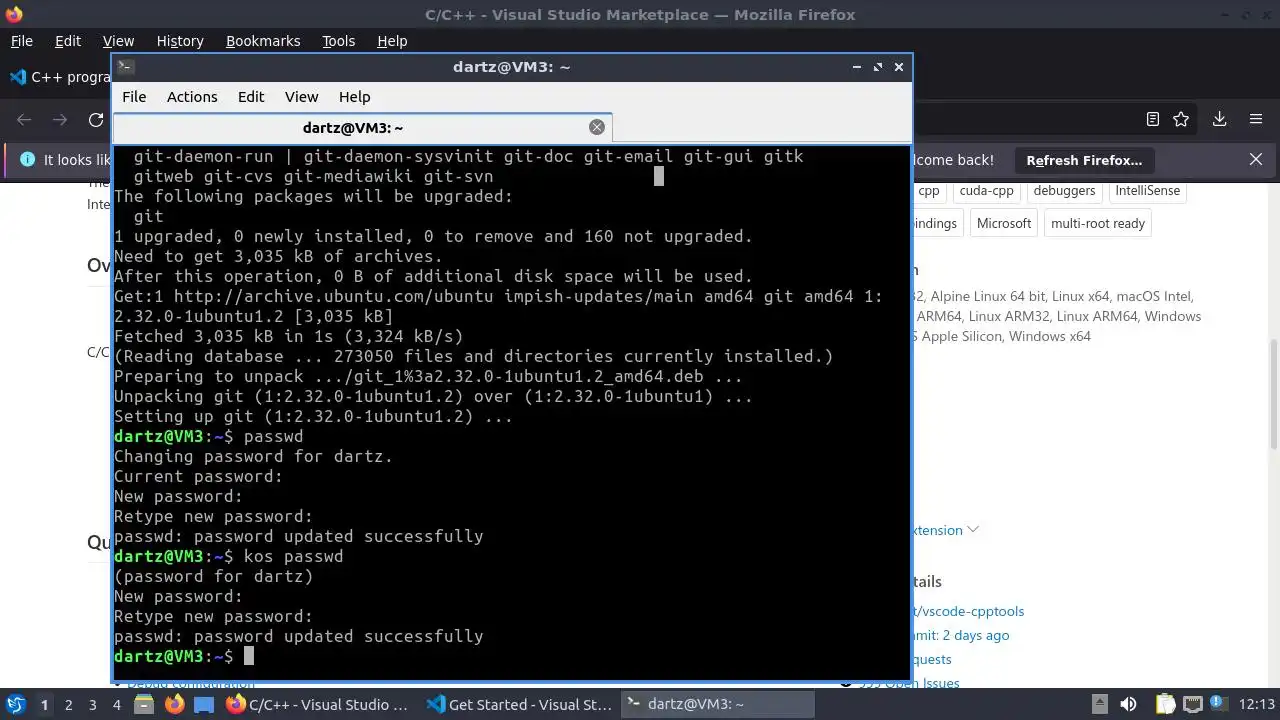Launch Firefox from the taskbar quick launch

[x=174, y=705]
